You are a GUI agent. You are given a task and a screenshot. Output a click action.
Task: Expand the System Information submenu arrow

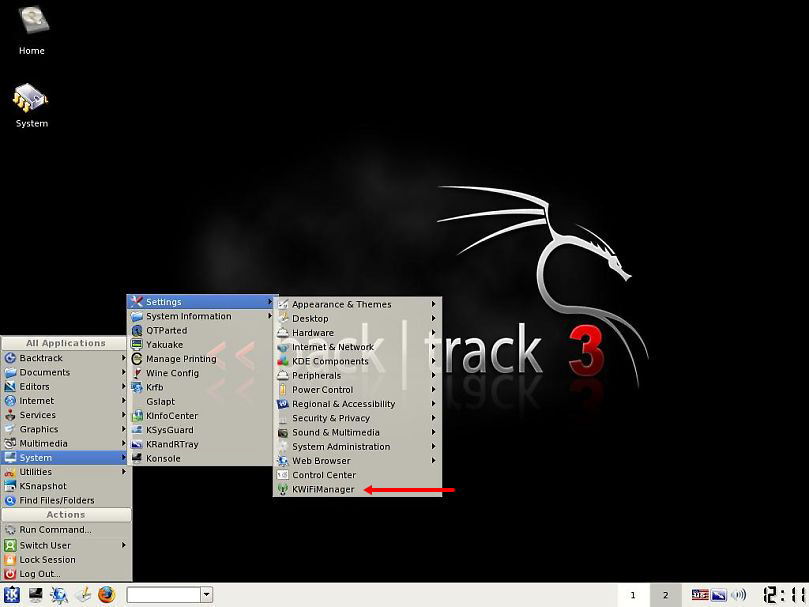[270, 316]
